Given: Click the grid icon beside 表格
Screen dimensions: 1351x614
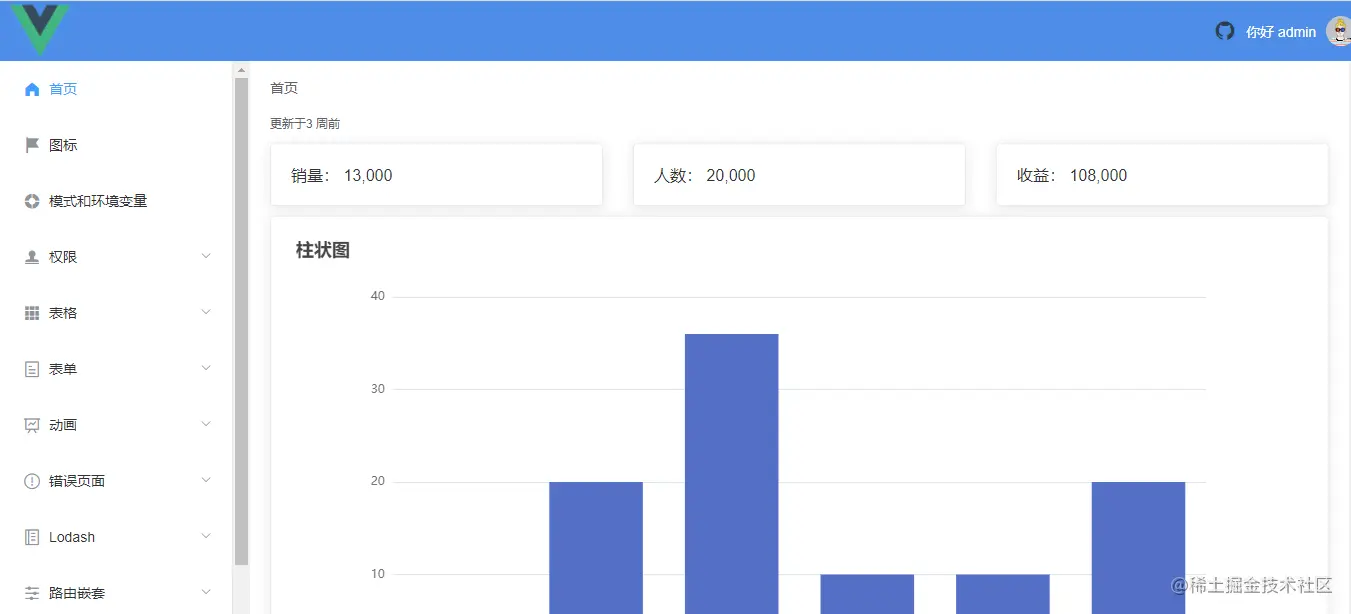Looking at the screenshot, I should pos(32,313).
